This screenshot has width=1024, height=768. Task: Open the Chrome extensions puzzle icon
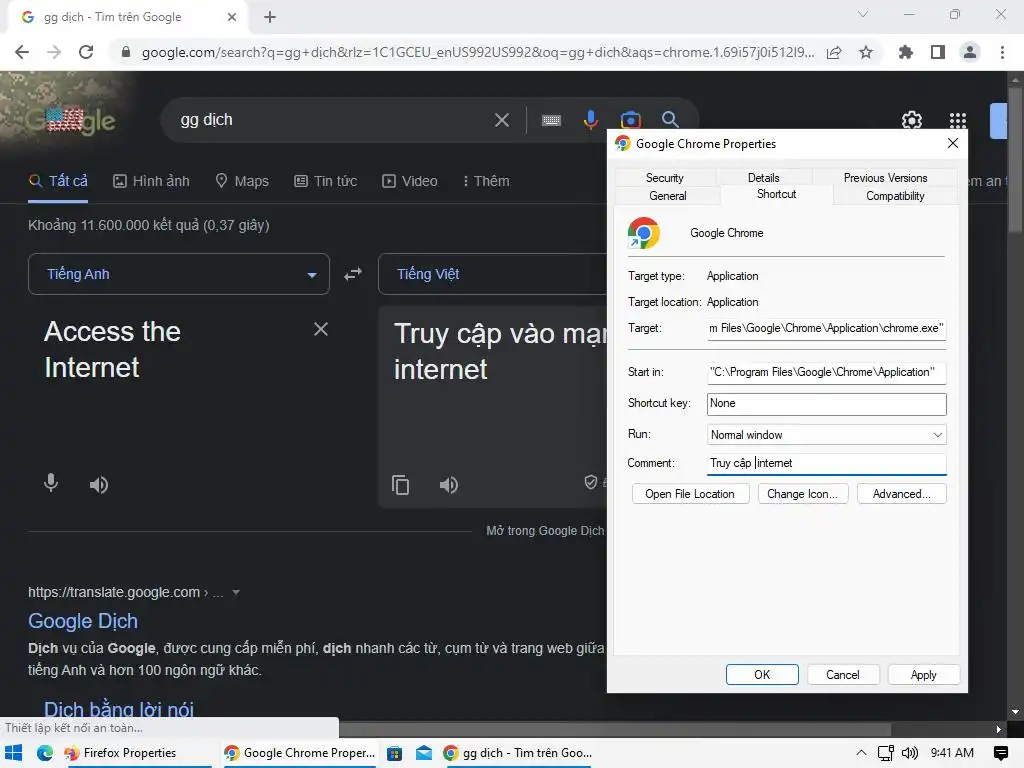(x=906, y=52)
